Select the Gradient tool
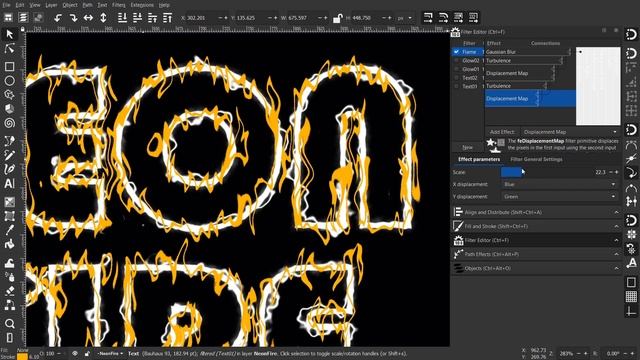 [x=9, y=202]
